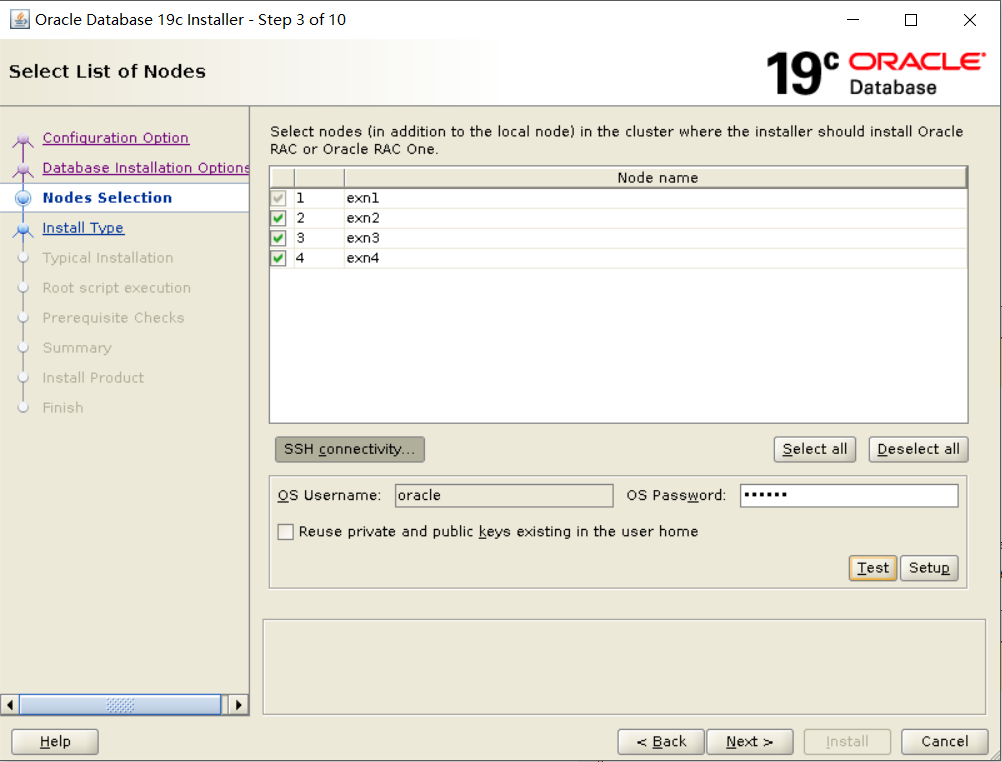Click the Node name column header
The image size is (1002, 762).
coord(656,178)
